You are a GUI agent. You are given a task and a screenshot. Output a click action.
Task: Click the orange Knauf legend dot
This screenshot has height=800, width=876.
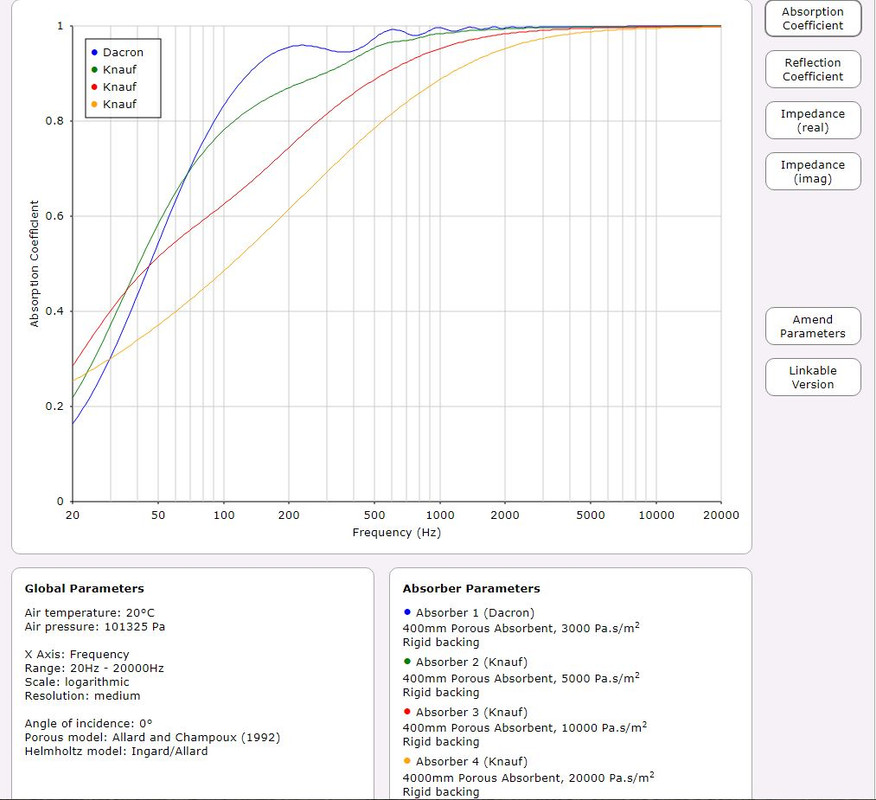click(94, 104)
